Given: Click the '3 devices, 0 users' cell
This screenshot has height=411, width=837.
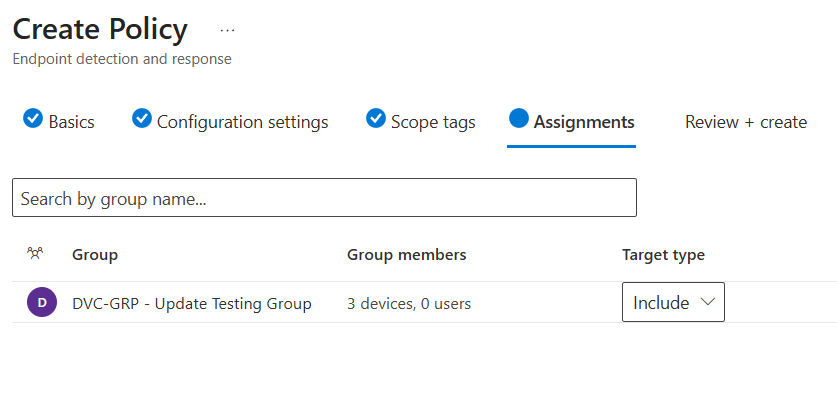Looking at the screenshot, I should click(x=409, y=303).
